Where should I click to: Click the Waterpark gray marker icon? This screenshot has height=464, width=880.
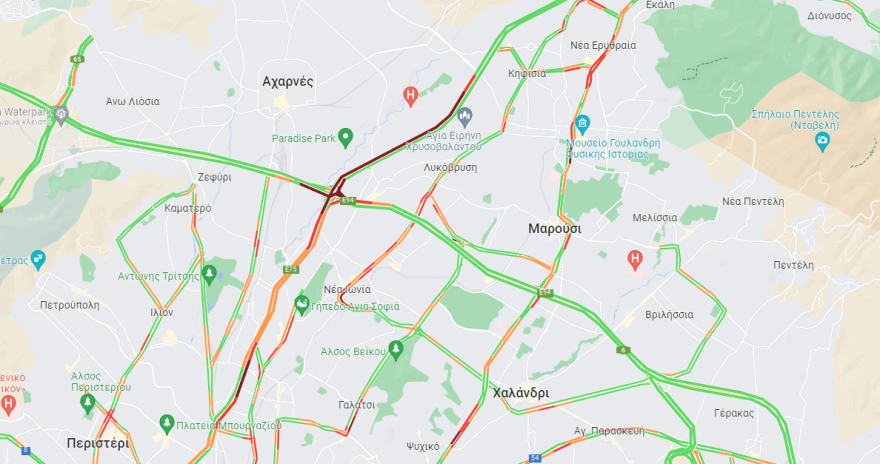point(61,115)
